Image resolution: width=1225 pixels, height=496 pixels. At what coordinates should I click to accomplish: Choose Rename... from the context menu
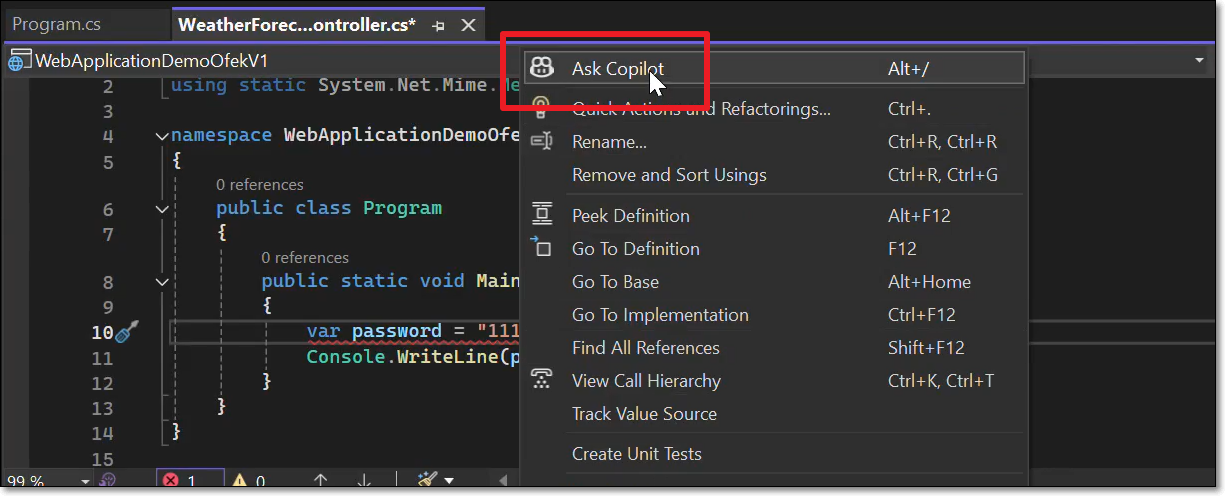[775, 142]
